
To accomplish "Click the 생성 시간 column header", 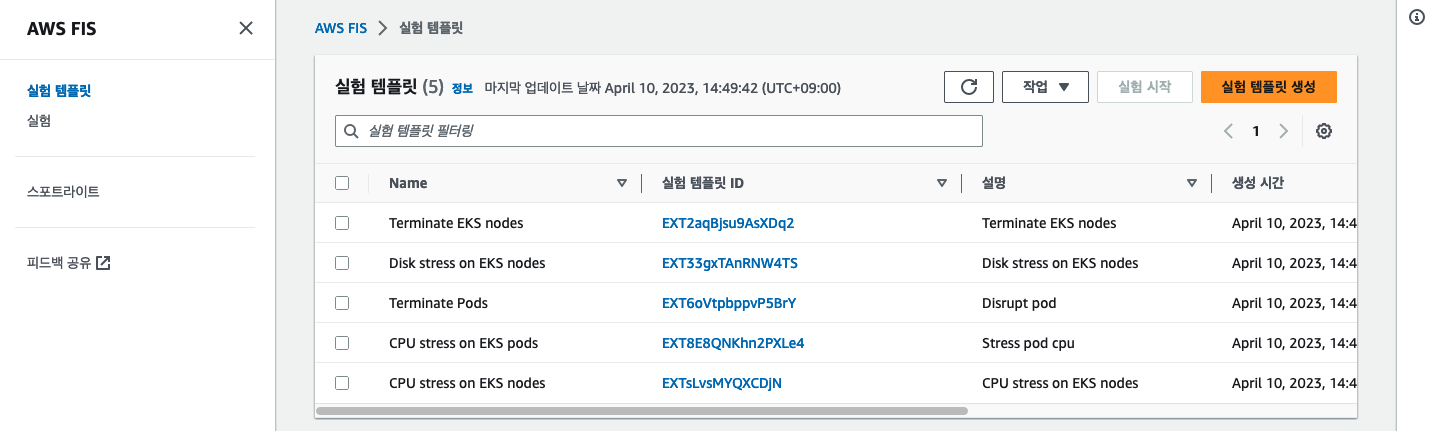I will 1258,183.
